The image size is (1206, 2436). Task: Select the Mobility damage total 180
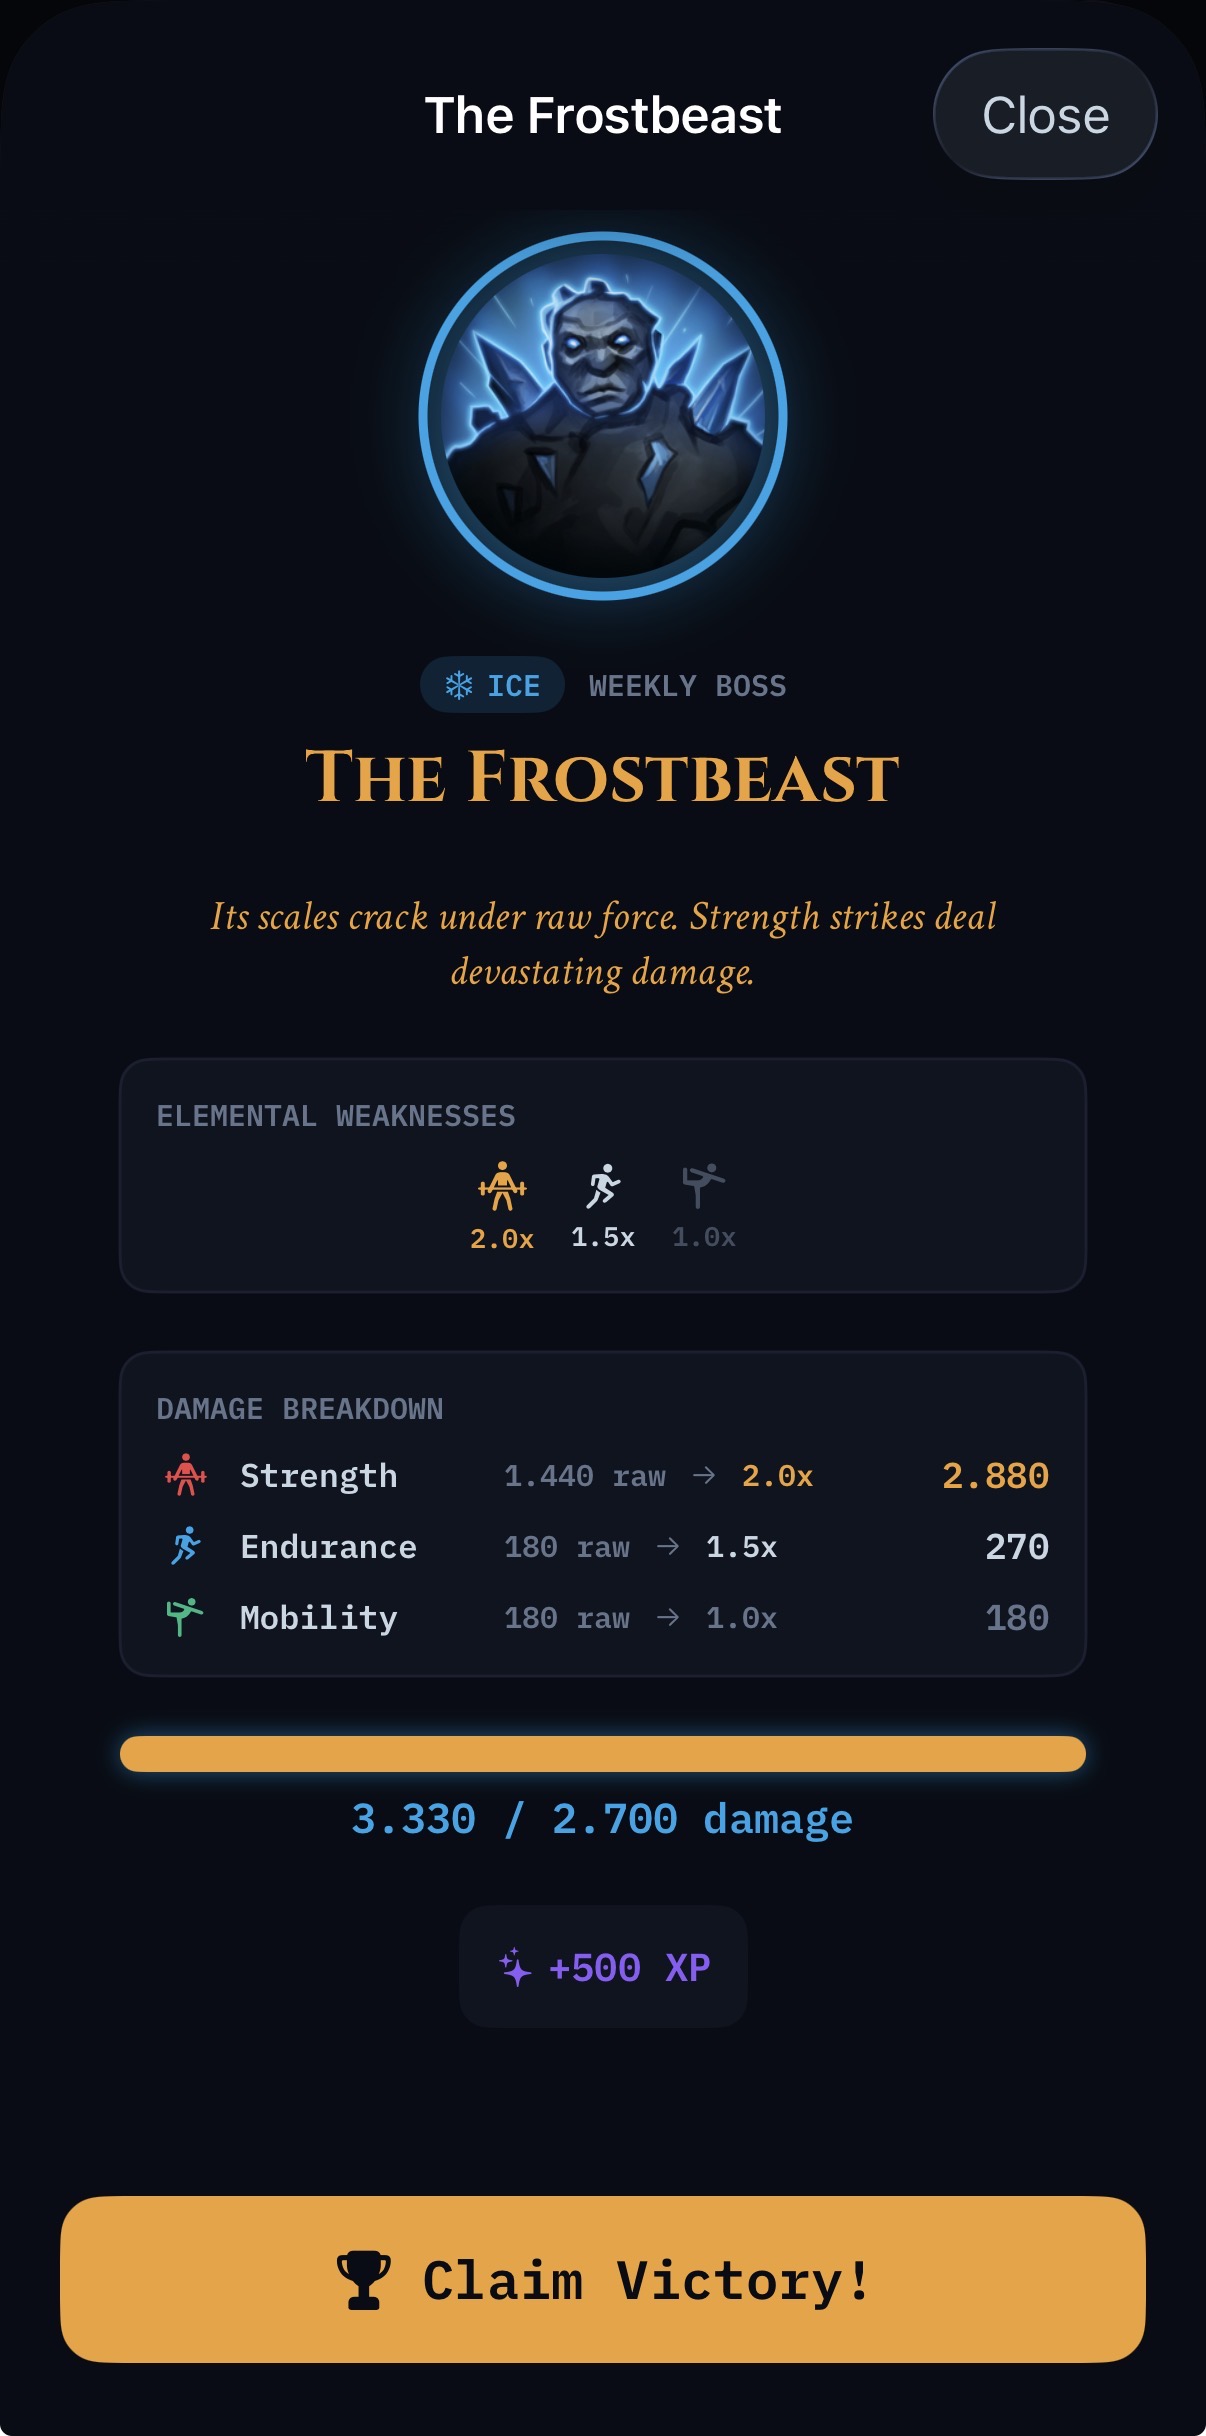coord(1017,1618)
